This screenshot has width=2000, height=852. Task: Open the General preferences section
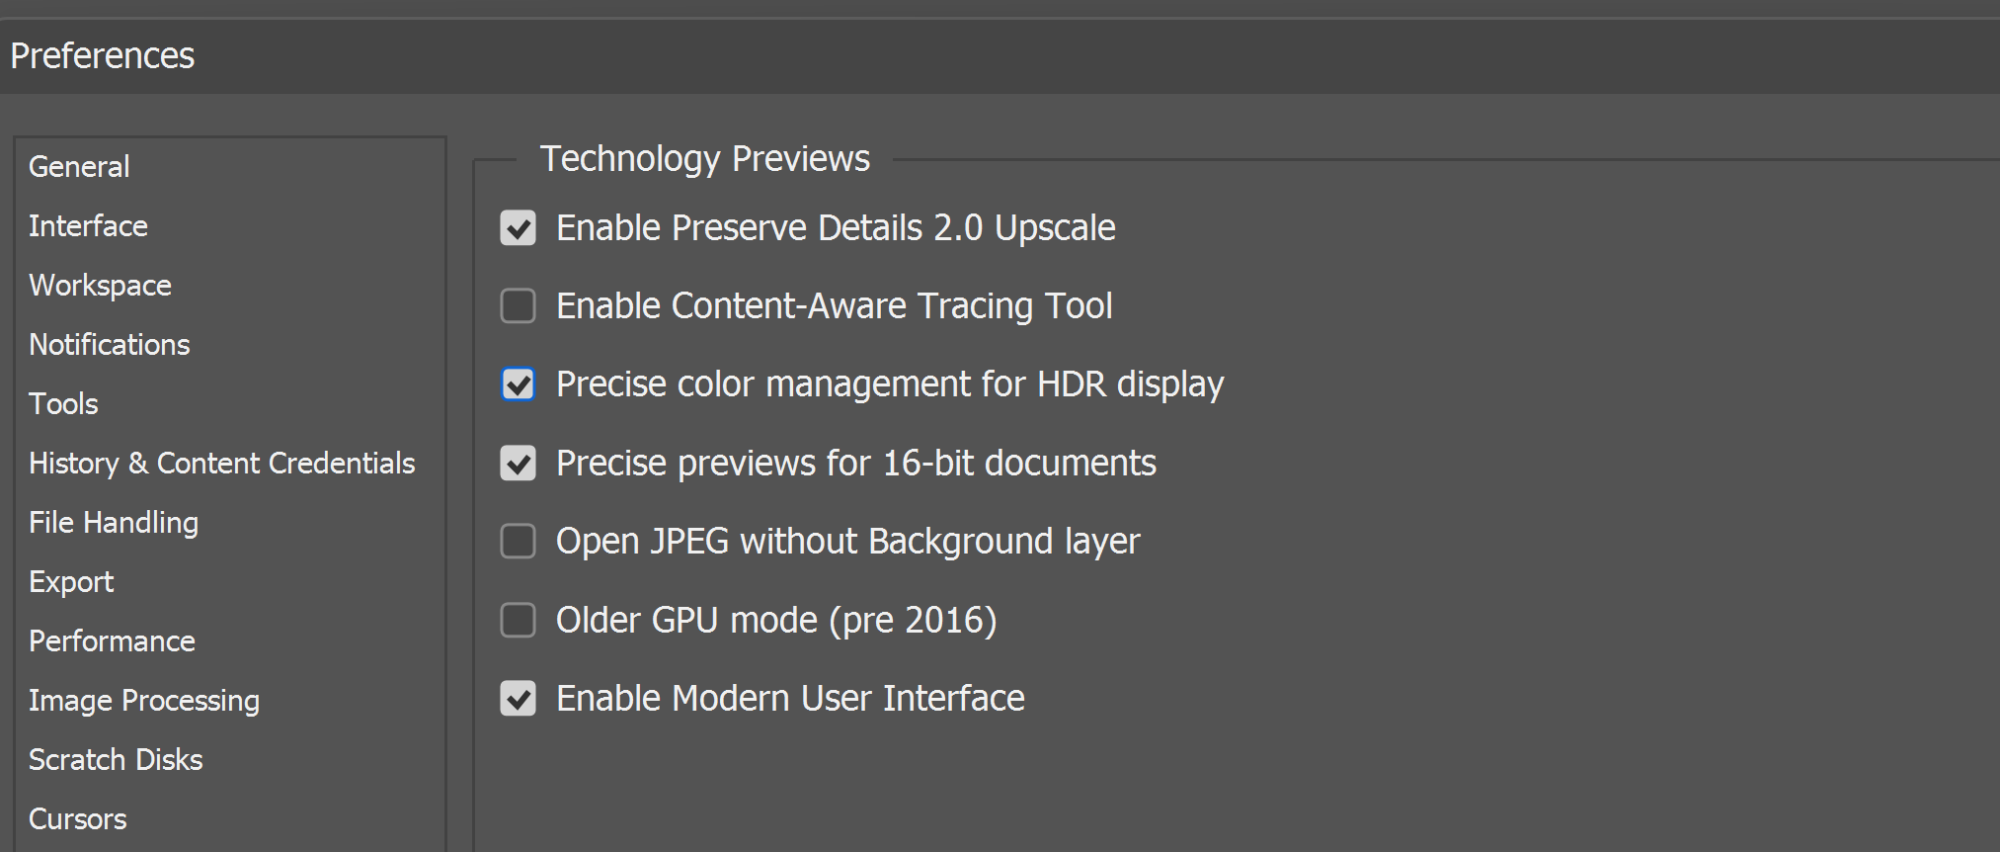[79, 166]
